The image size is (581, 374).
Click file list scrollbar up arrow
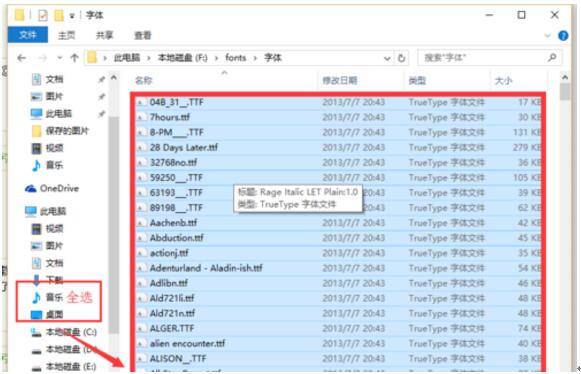(x=565, y=77)
